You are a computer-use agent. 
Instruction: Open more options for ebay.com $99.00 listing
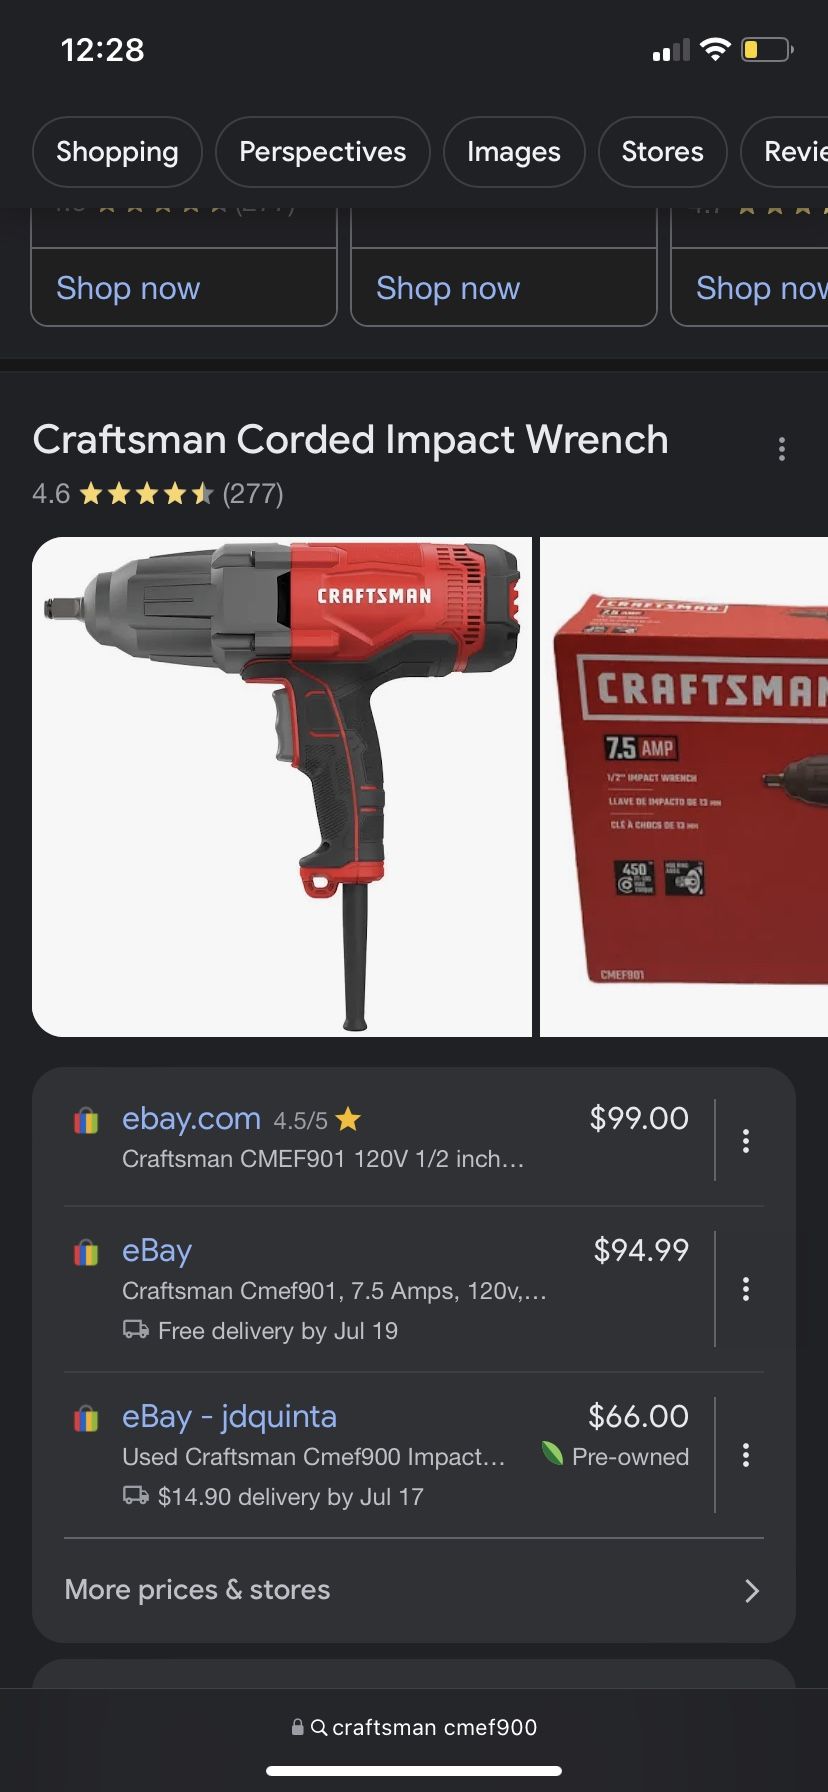[746, 1141]
